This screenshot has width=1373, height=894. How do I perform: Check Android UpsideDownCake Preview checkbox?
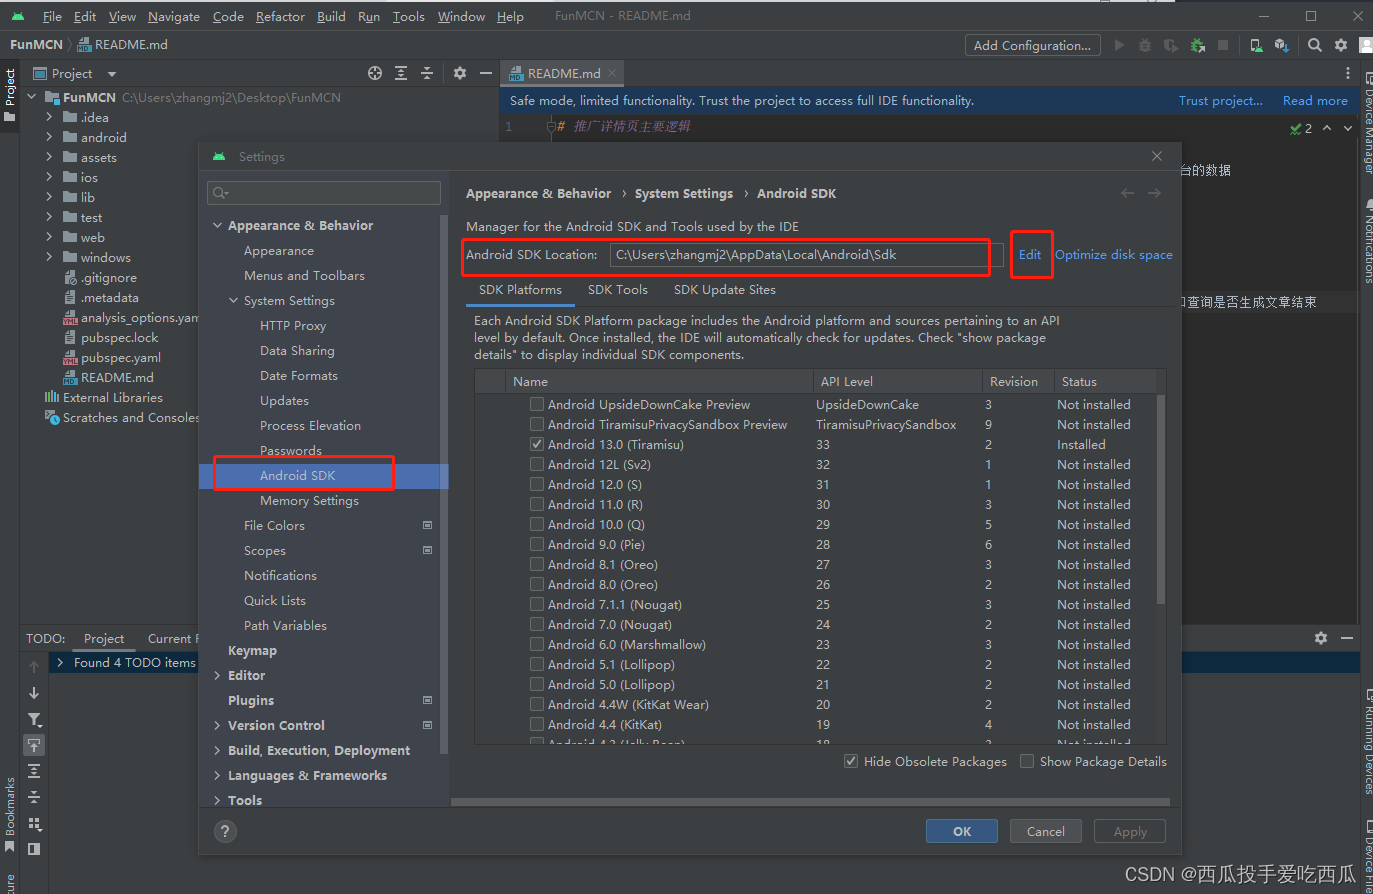[537, 404]
